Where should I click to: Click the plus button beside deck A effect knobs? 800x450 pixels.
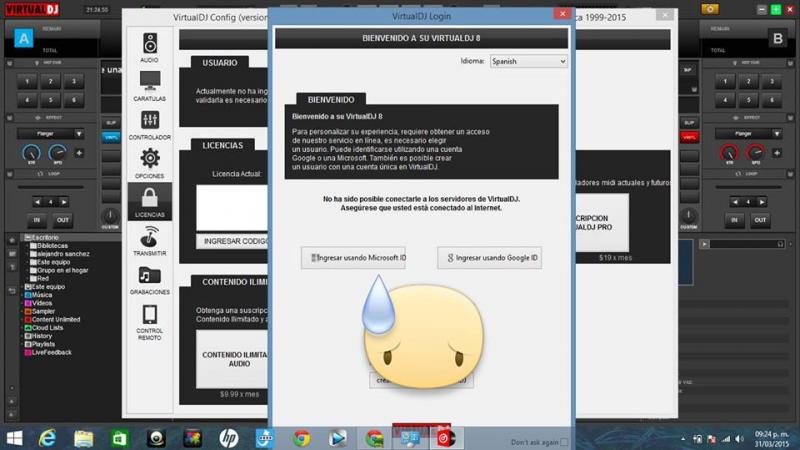(79, 153)
